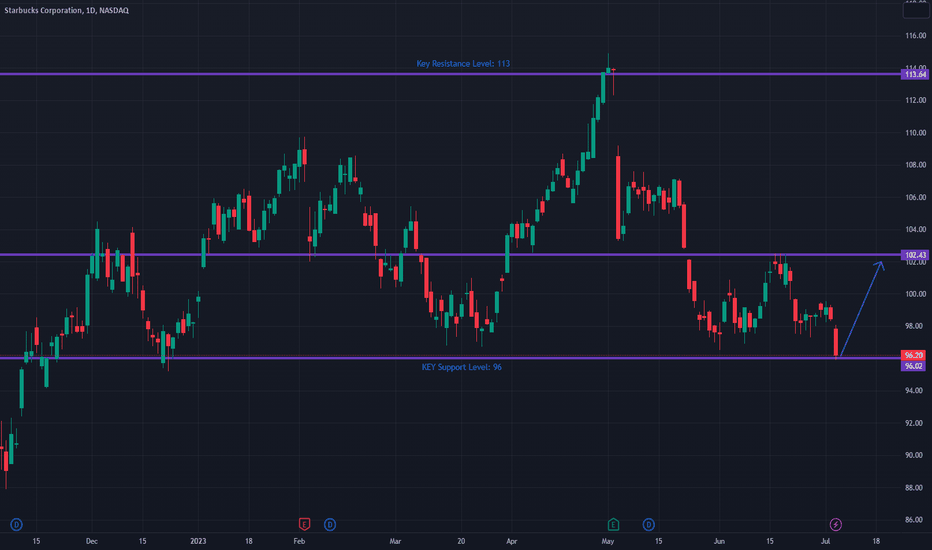Open the red earnings E marker near Feb
The height and width of the screenshot is (550, 932).
(x=304, y=524)
